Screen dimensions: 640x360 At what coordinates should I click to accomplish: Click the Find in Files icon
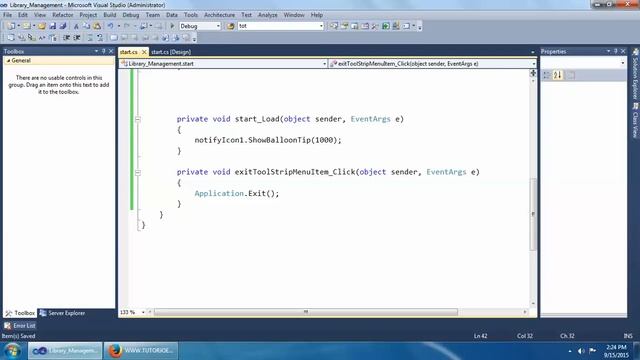[x=231, y=26]
